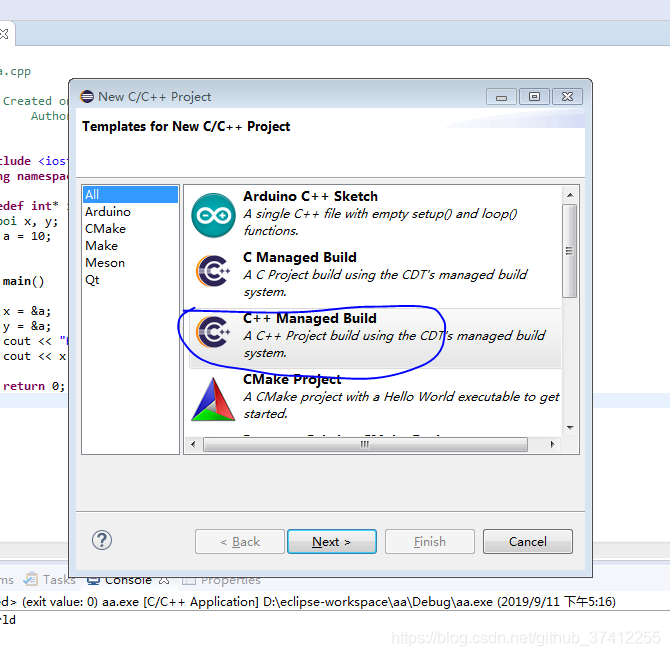Screen dimensions: 670x656
Task: Click the horizontal scroll left arrow
Action: [193, 444]
